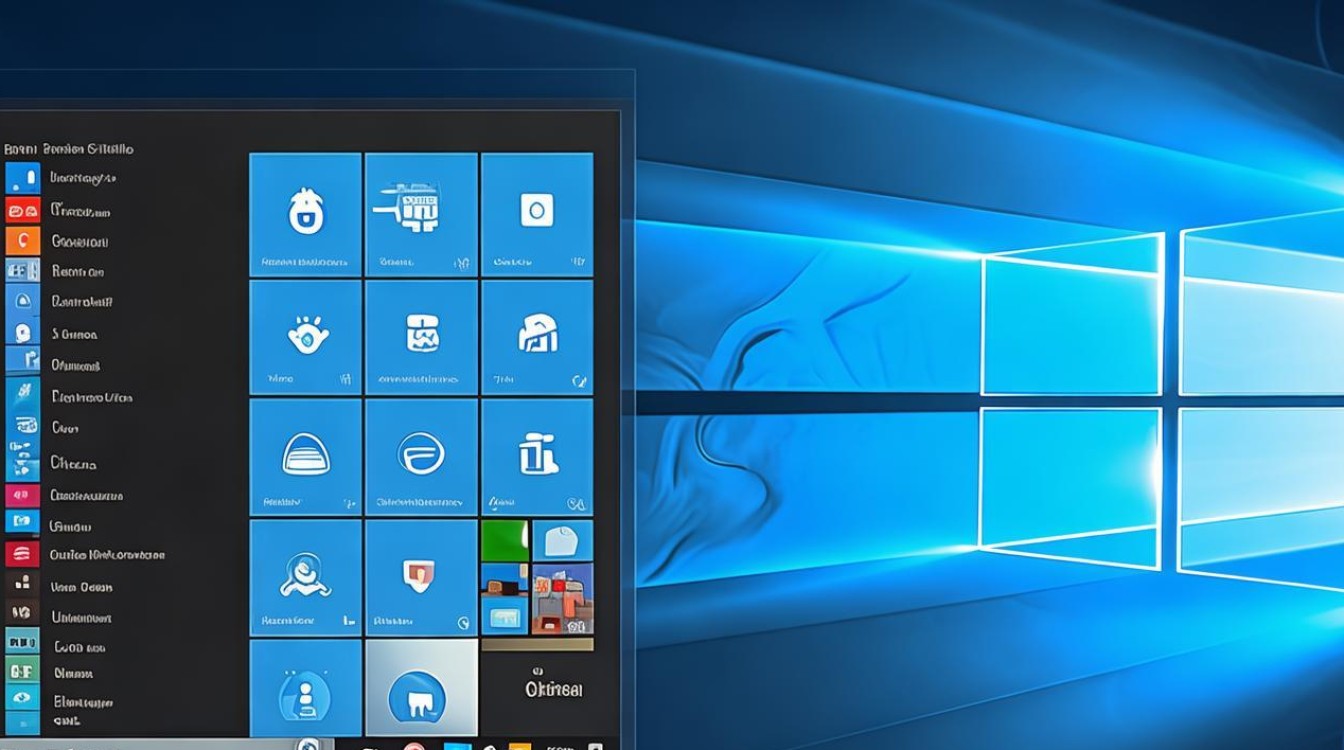1344x750 pixels.
Task: Open the small light-blue note tile
Action: pyautogui.click(x=563, y=540)
